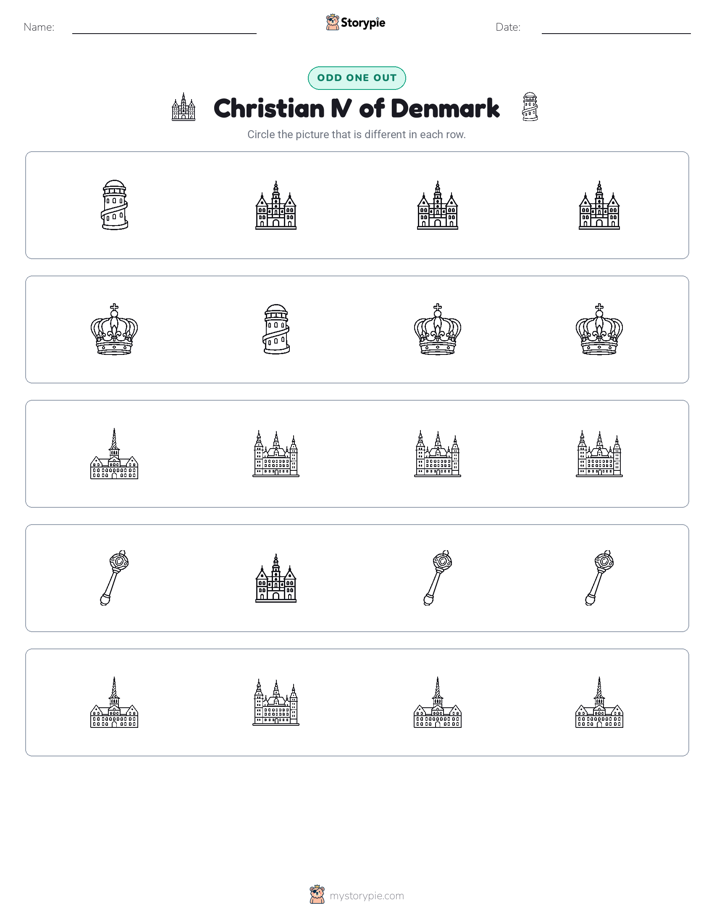The width and height of the screenshot is (714, 924).
Task: Click the Name line field
Action: 164,27
